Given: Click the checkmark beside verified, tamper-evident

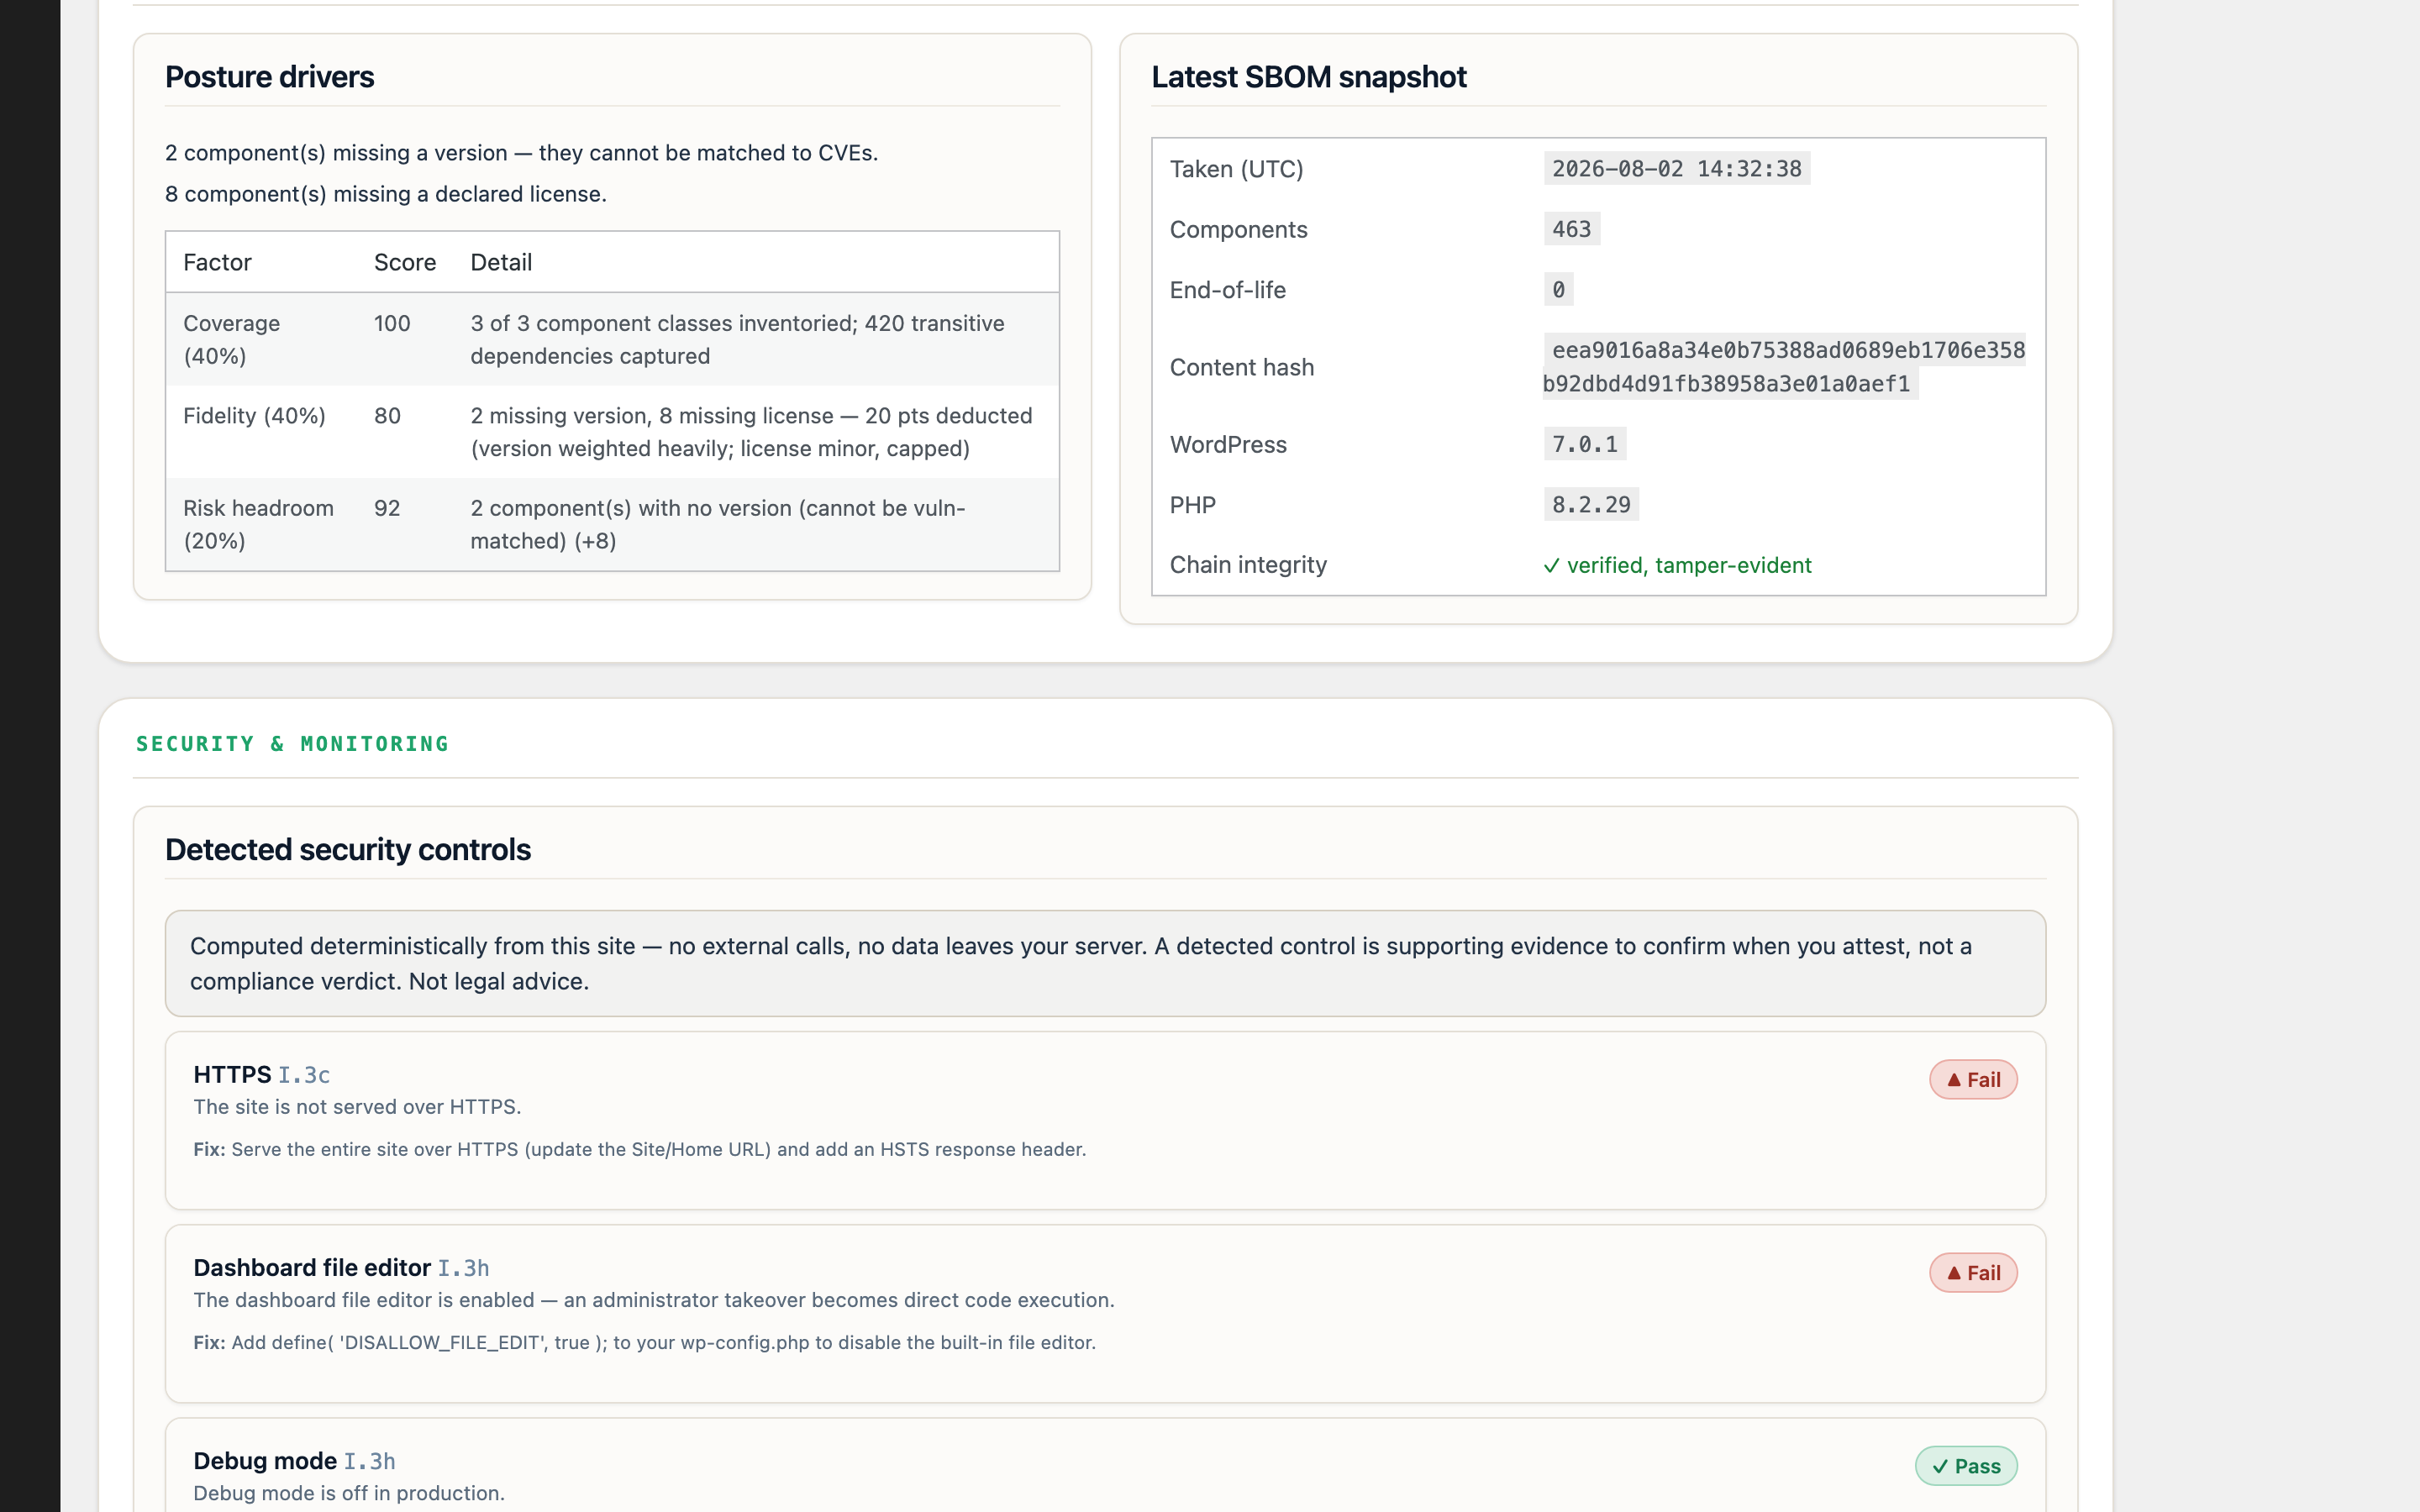Looking at the screenshot, I should click(x=1551, y=566).
